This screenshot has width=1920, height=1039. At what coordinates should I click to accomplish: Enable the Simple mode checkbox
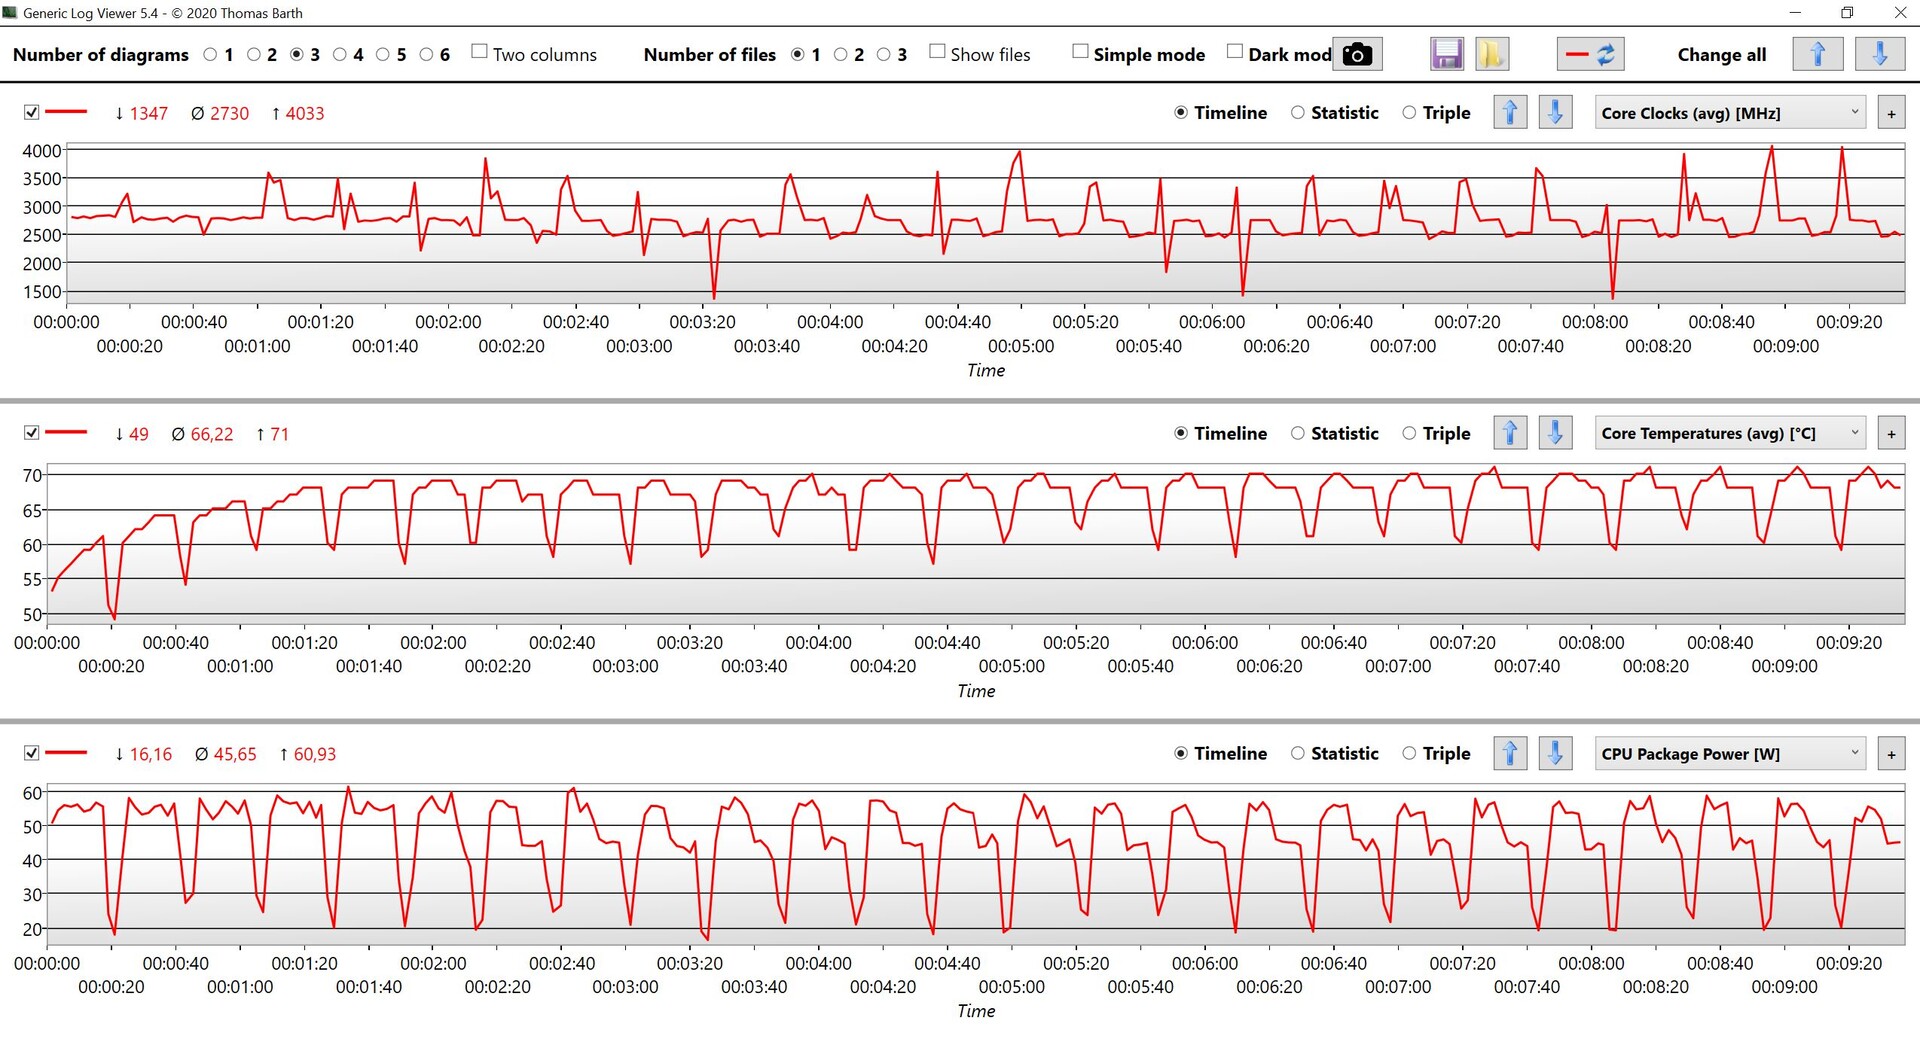click(x=1080, y=52)
